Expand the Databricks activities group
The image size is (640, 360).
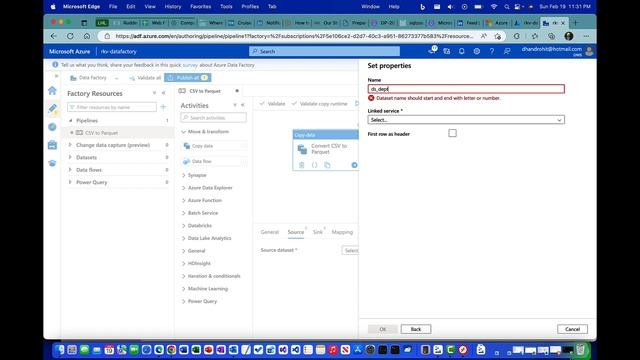tap(184, 226)
